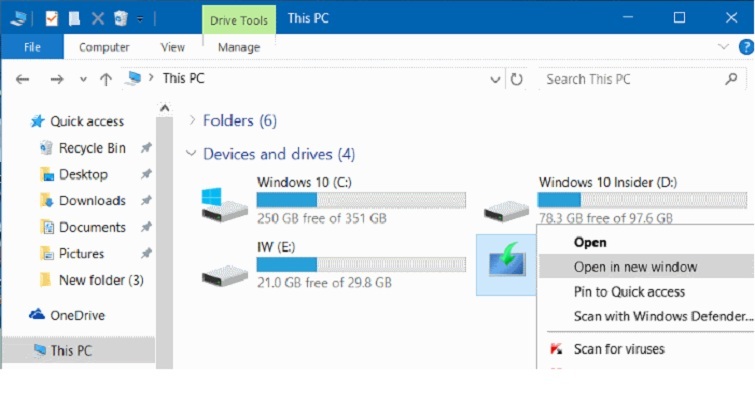The height and width of the screenshot is (402, 755).
Task: Open the File menu
Action: [x=32, y=47]
